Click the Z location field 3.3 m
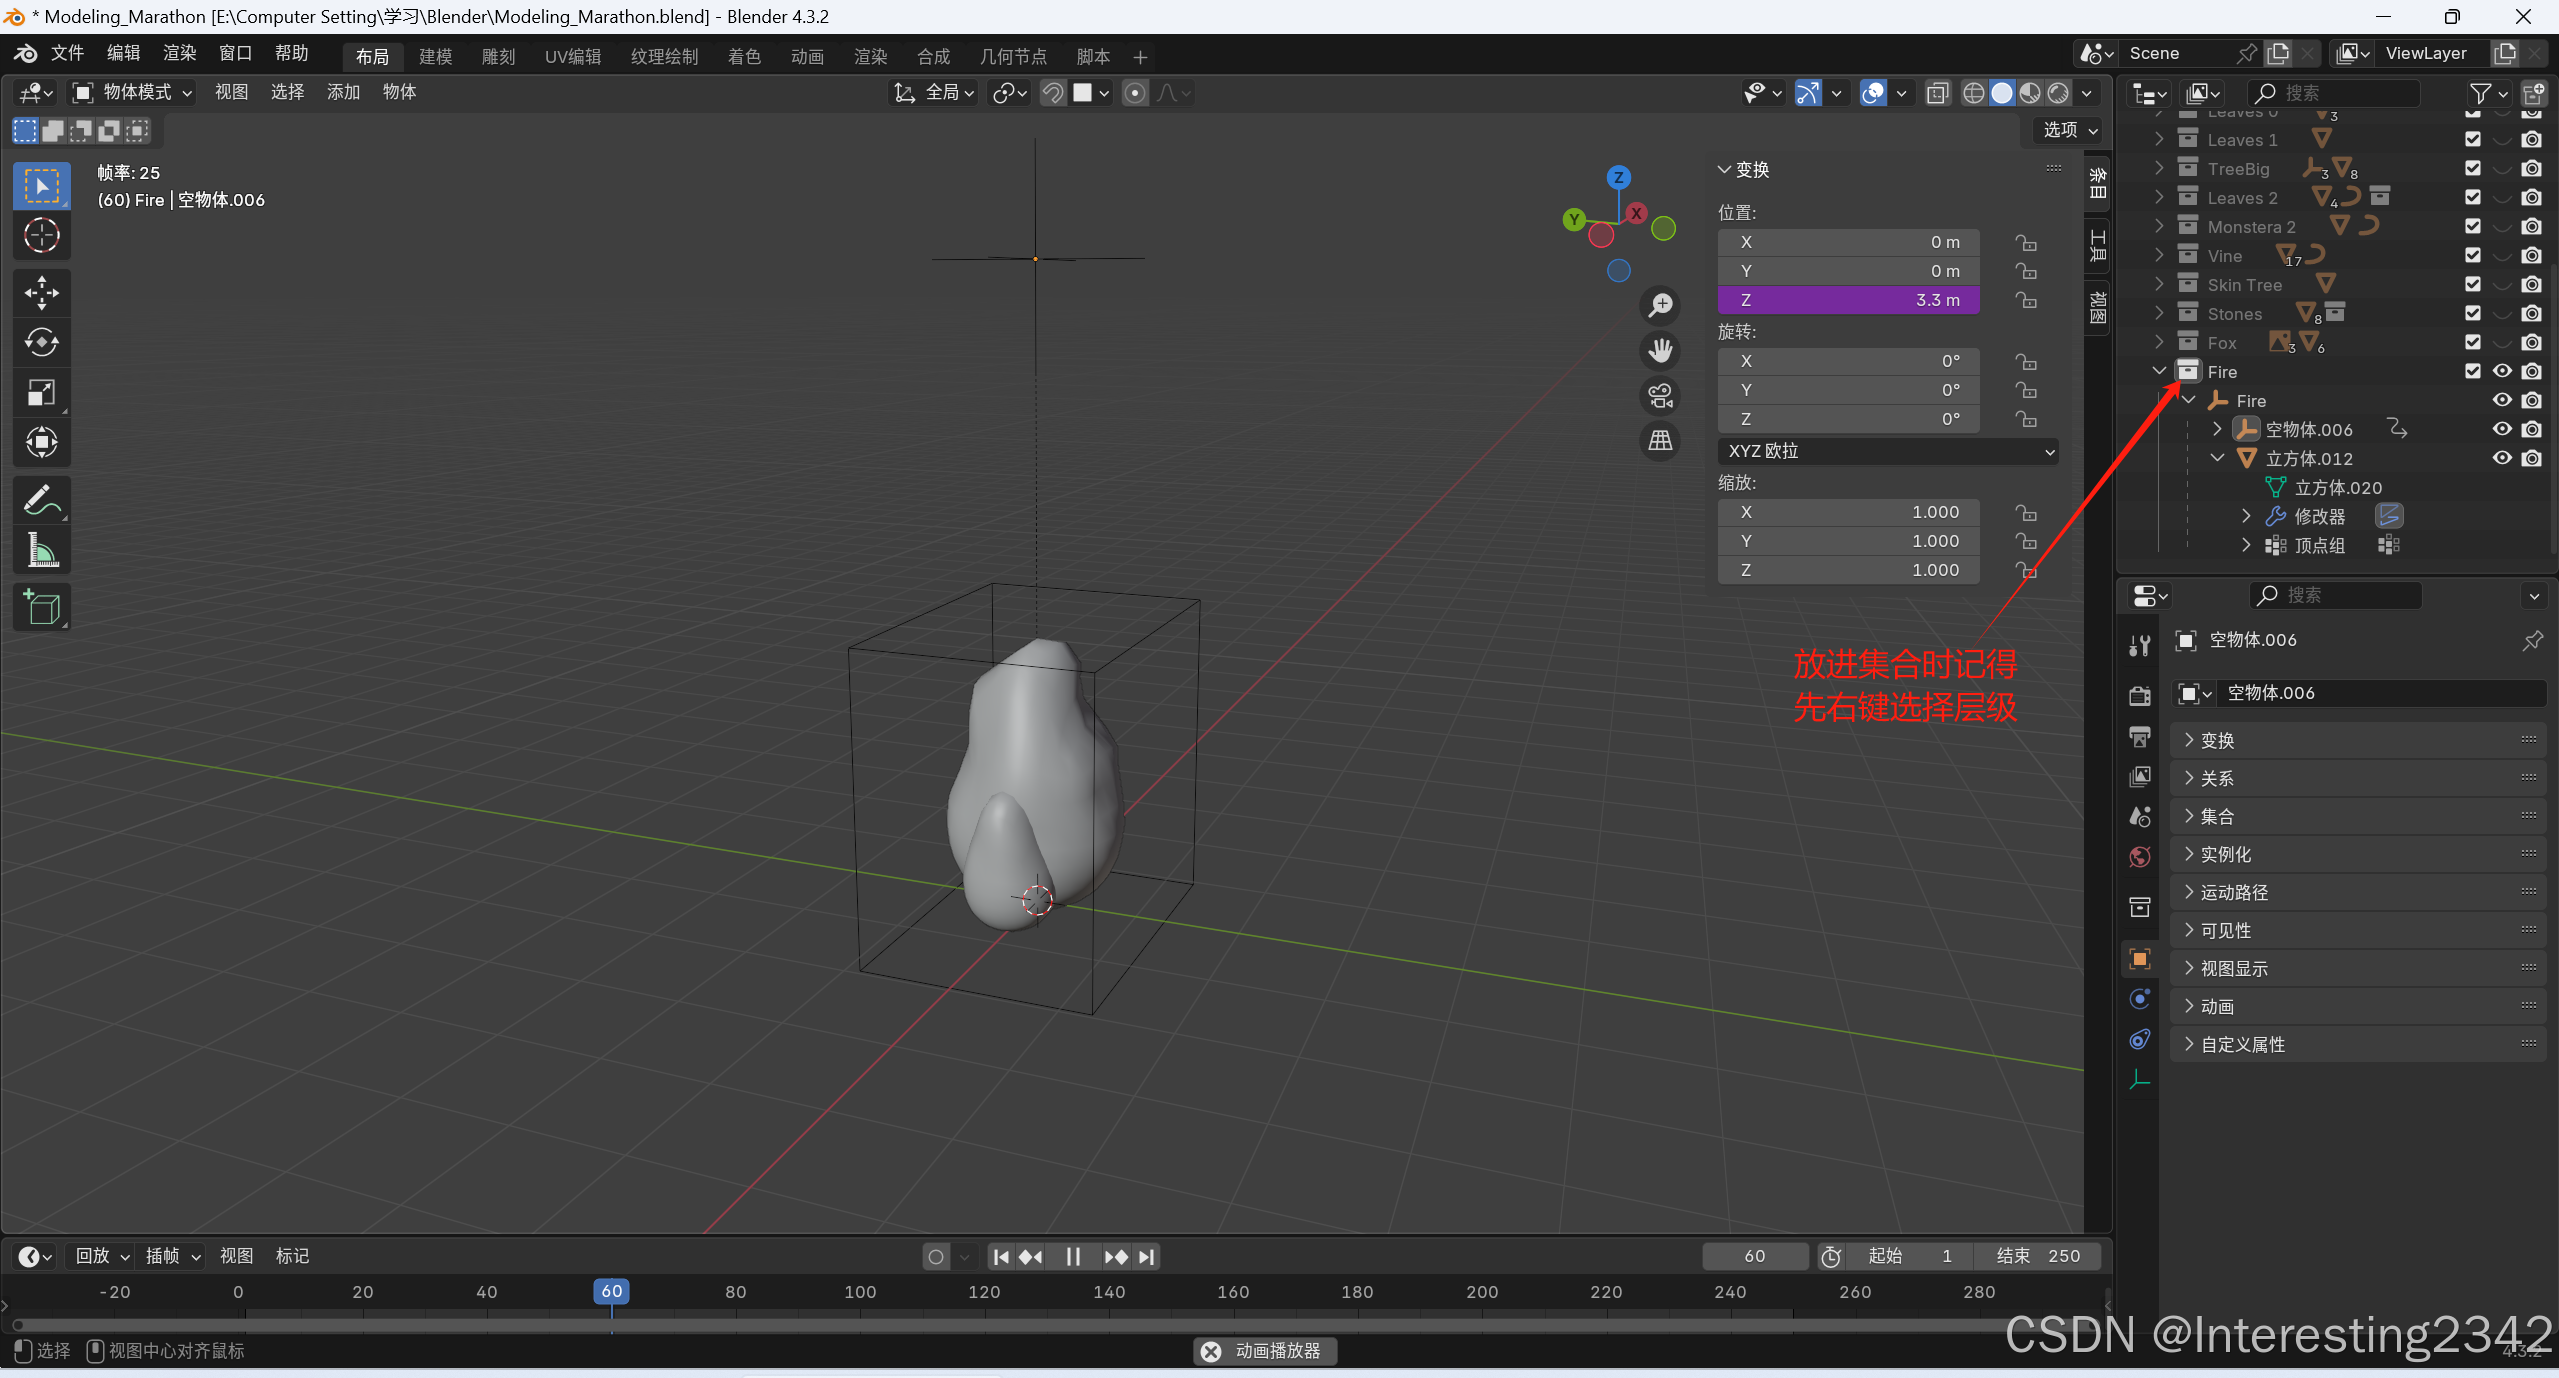This screenshot has height=1378, width=2559. coord(1848,300)
